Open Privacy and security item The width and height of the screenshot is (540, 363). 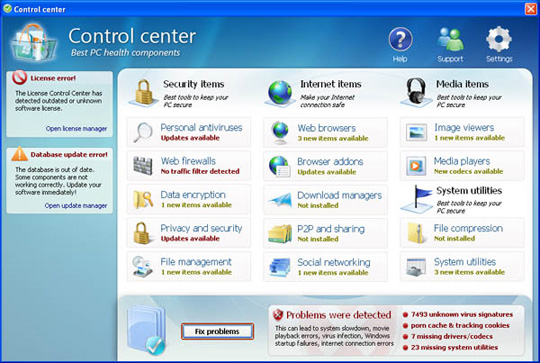pyautogui.click(x=189, y=233)
